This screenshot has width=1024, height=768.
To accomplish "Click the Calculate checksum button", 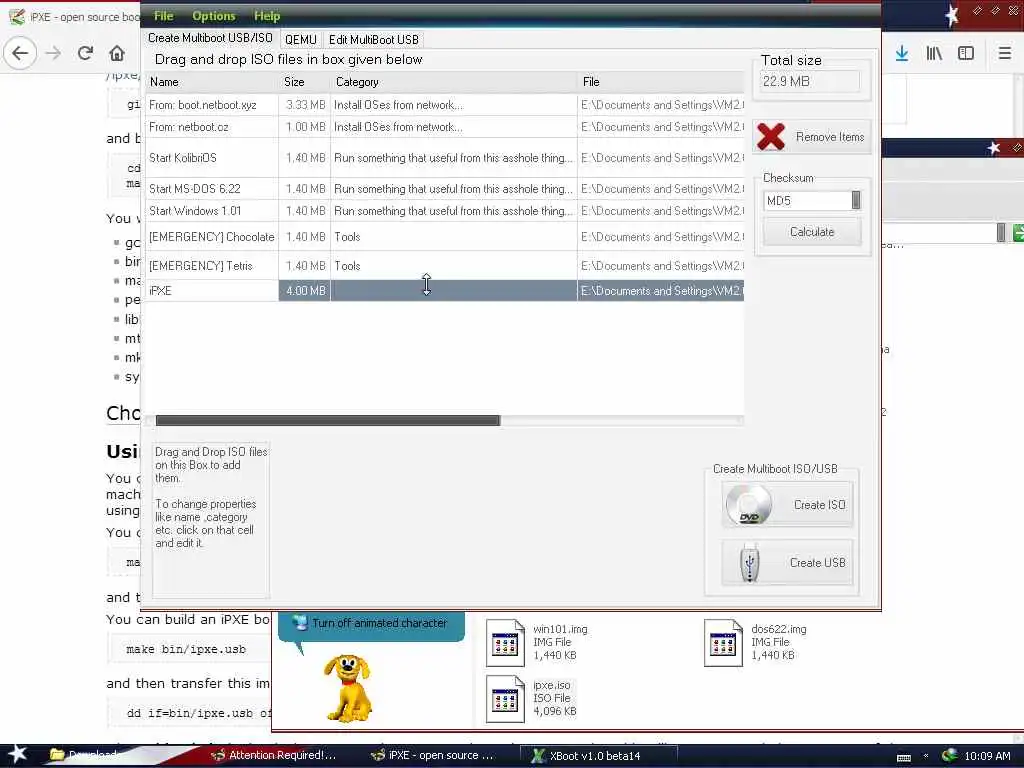I will tap(812, 232).
